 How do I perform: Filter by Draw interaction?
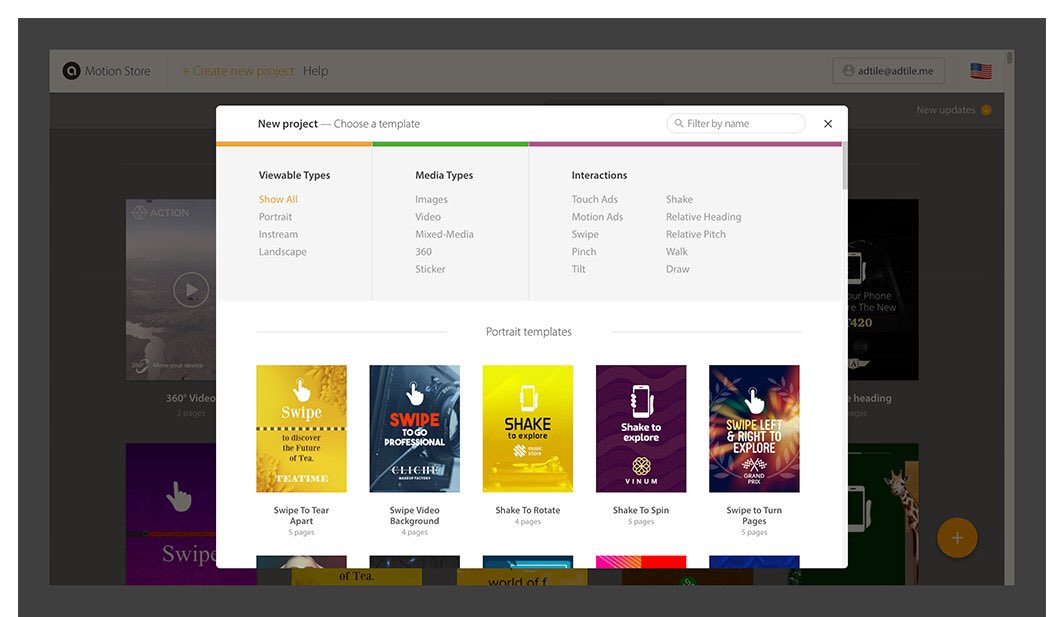click(x=677, y=269)
